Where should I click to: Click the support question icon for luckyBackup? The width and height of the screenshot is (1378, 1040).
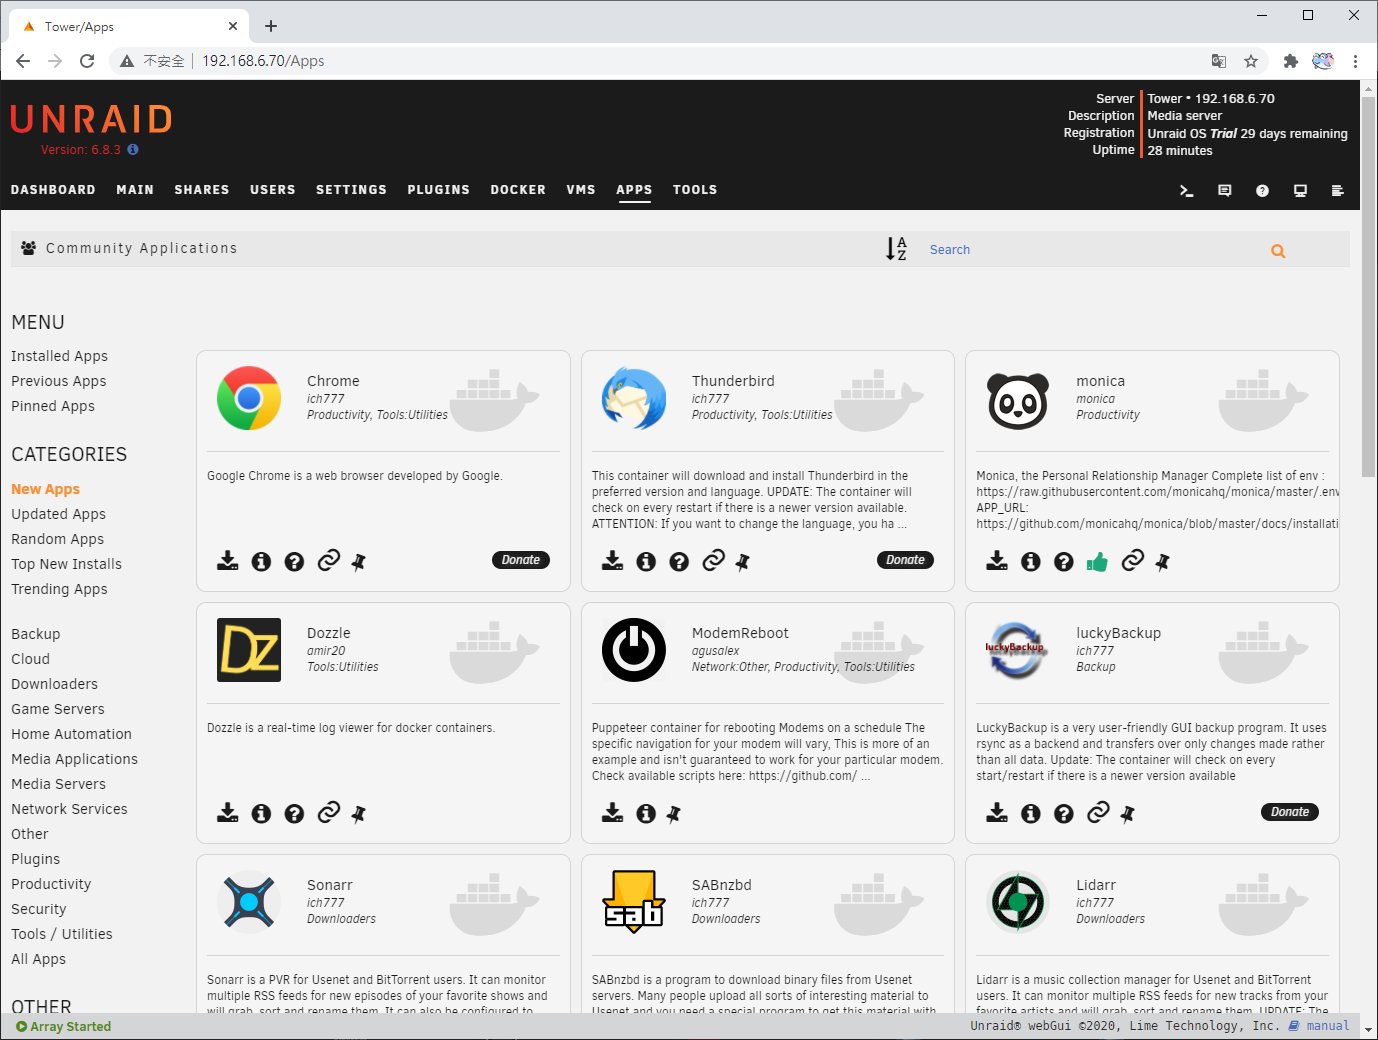(1064, 814)
